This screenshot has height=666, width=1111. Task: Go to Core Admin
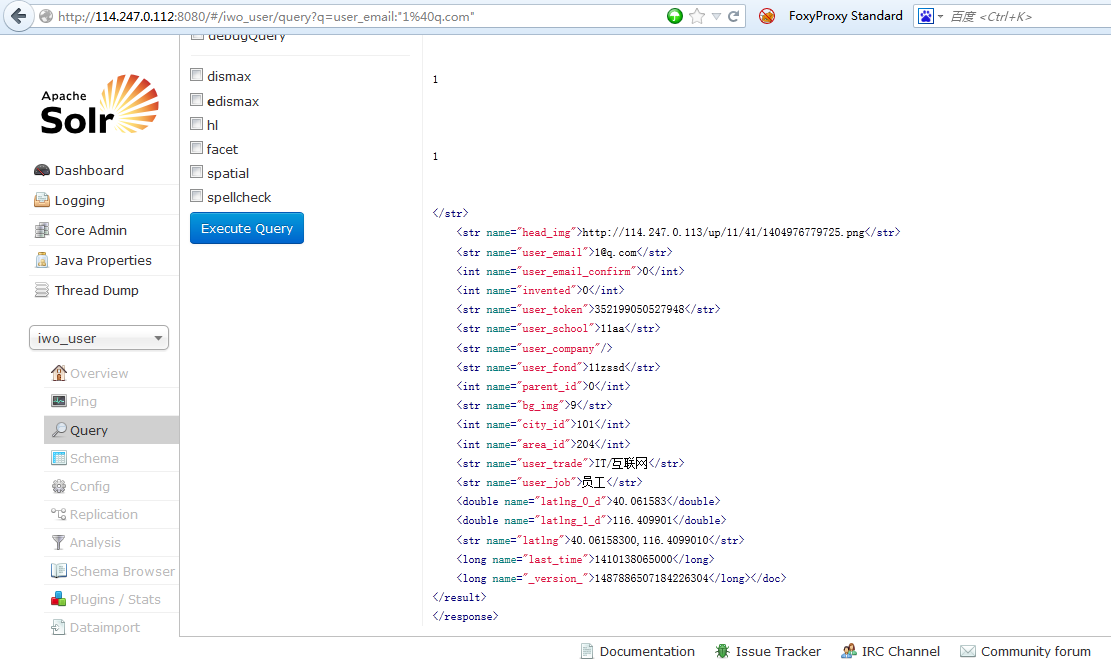(x=91, y=230)
